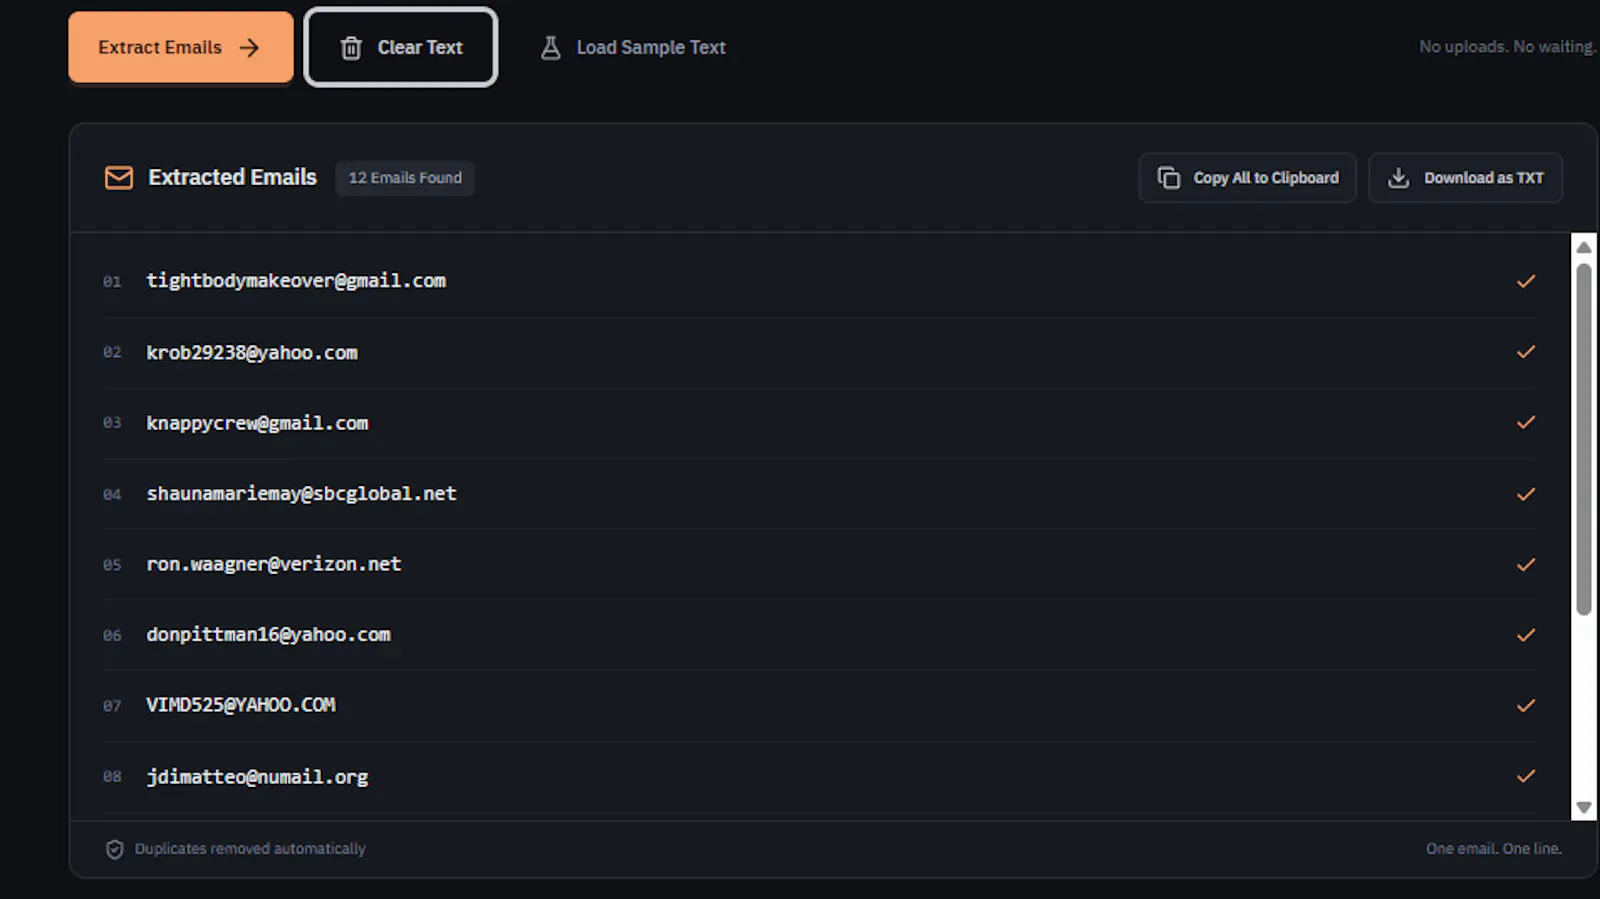Image resolution: width=1600 pixels, height=899 pixels.
Task: Click the shield icon beside Duplicates removed automatically
Action: 115,849
